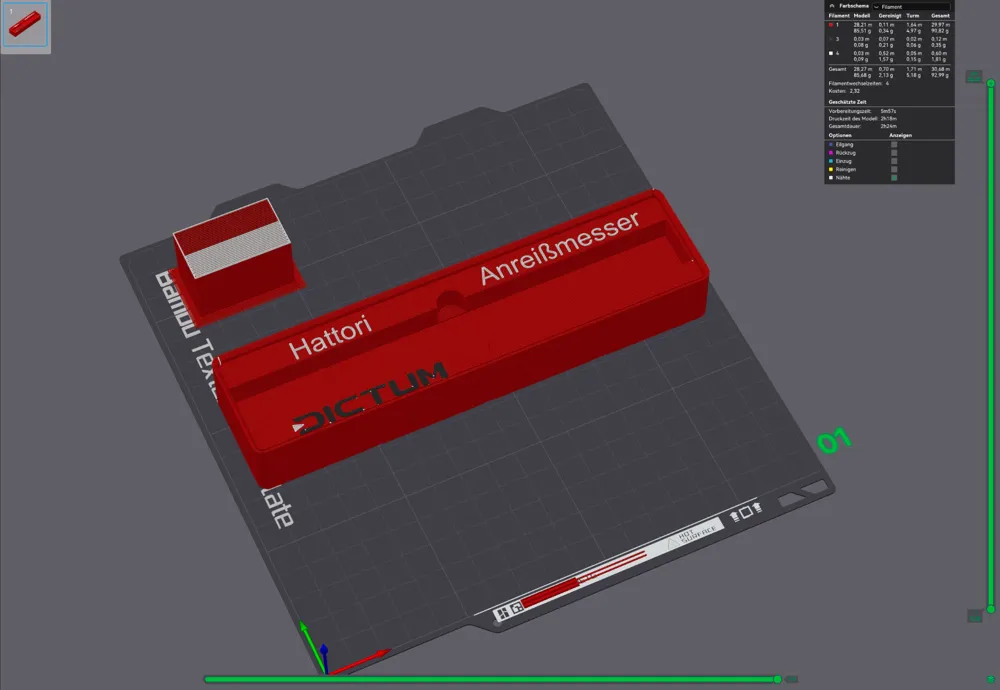Click dark filament 3 color swatch

pos(831,39)
